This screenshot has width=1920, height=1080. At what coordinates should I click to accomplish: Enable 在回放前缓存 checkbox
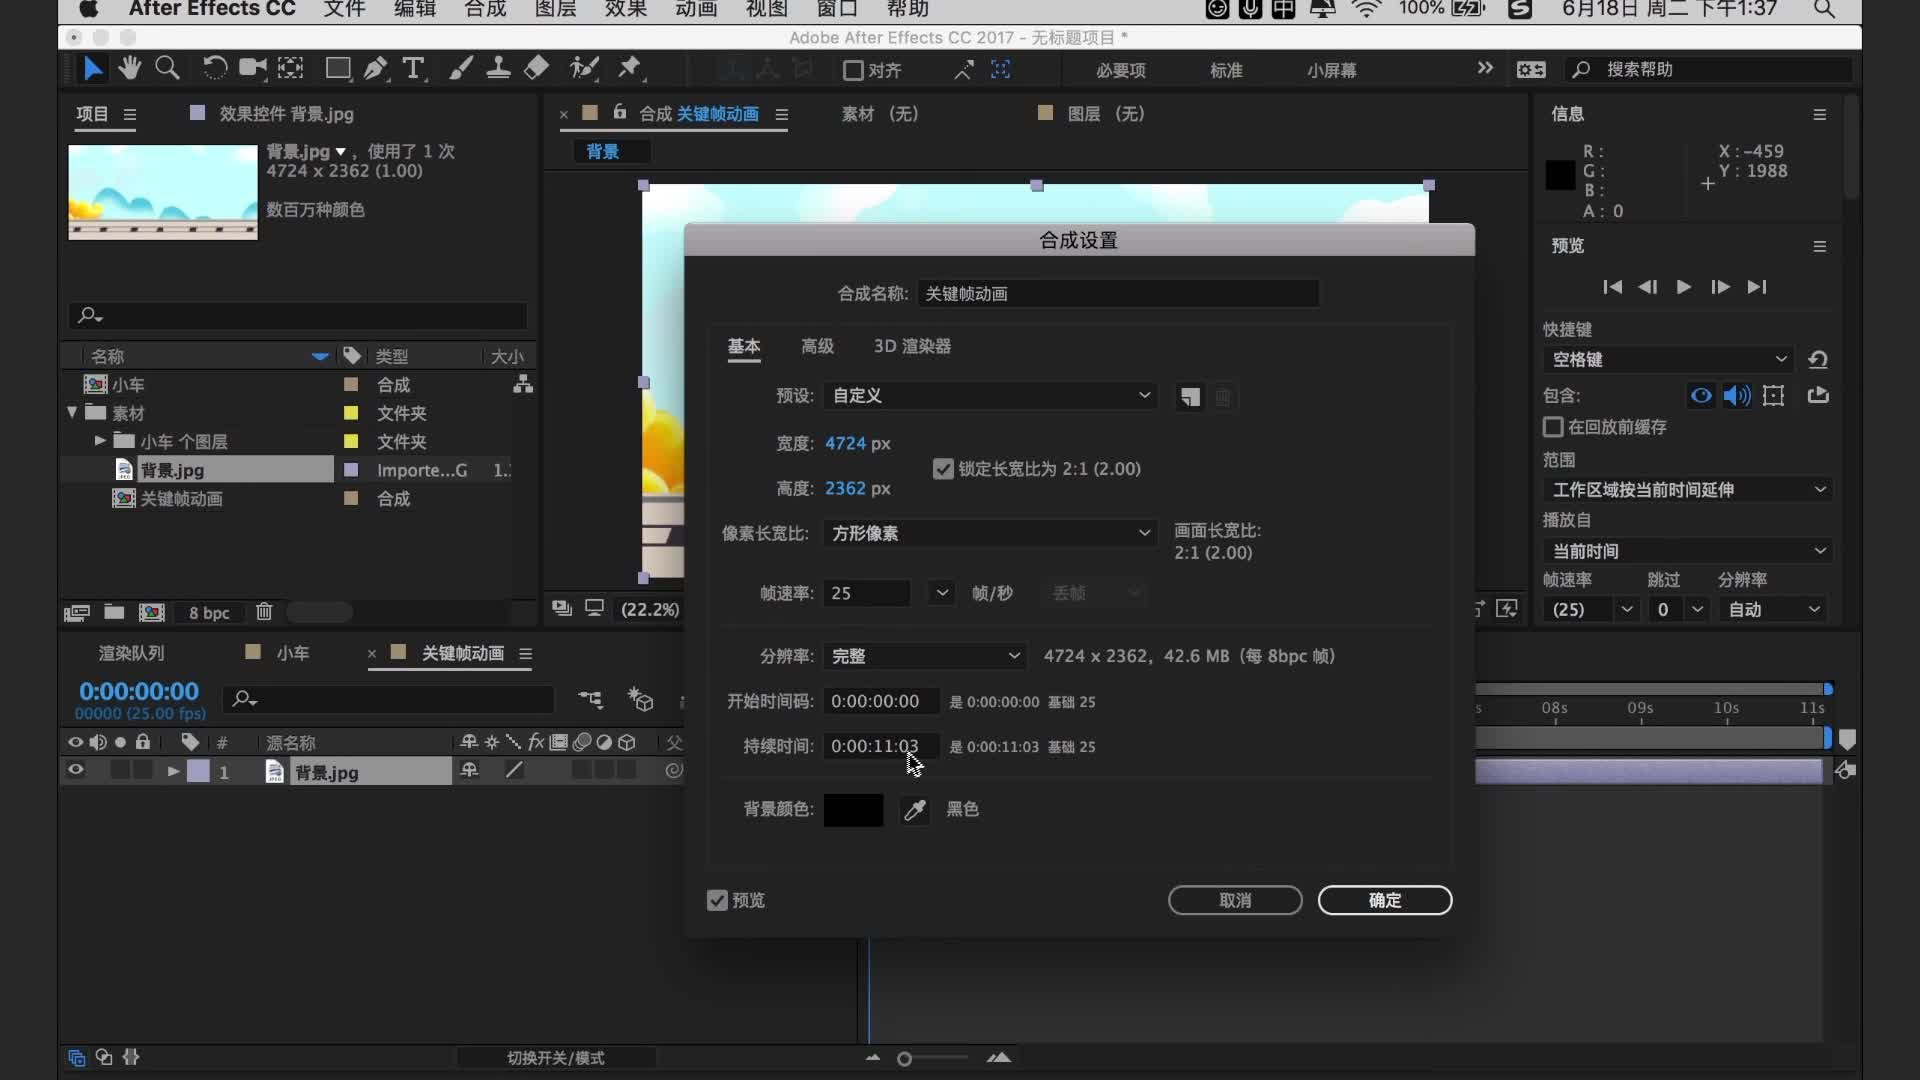click(x=1553, y=427)
